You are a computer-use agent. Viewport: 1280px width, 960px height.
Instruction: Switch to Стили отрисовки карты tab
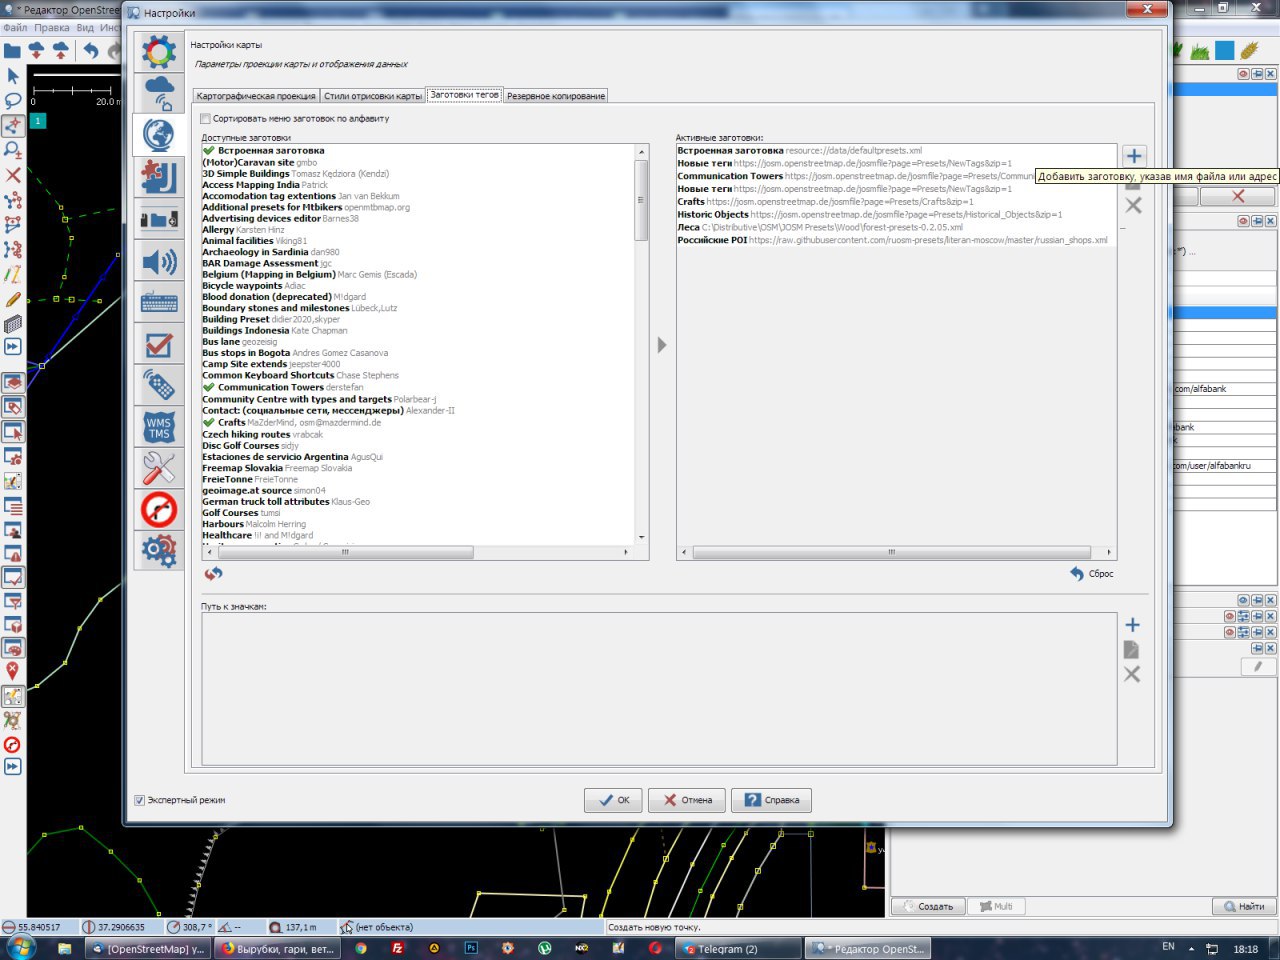click(x=373, y=96)
